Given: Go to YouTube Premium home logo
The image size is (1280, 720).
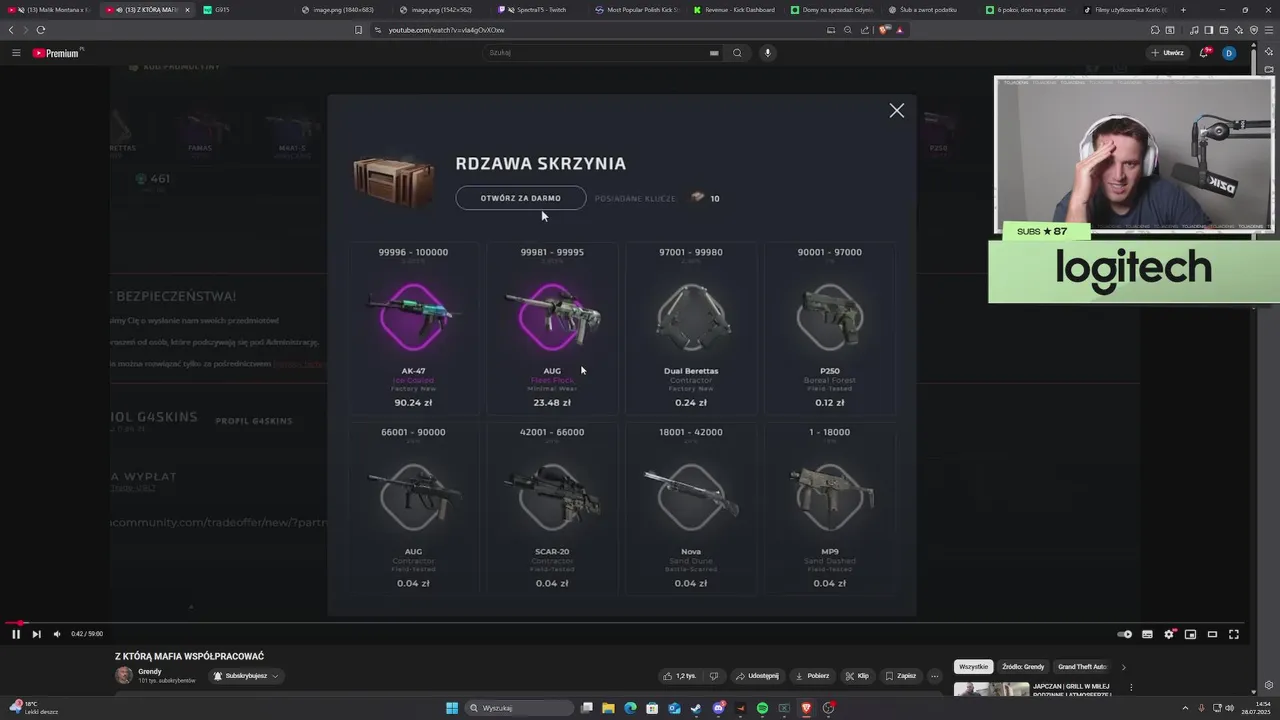Looking at the screenshot, I should click(x=57, y=53).
